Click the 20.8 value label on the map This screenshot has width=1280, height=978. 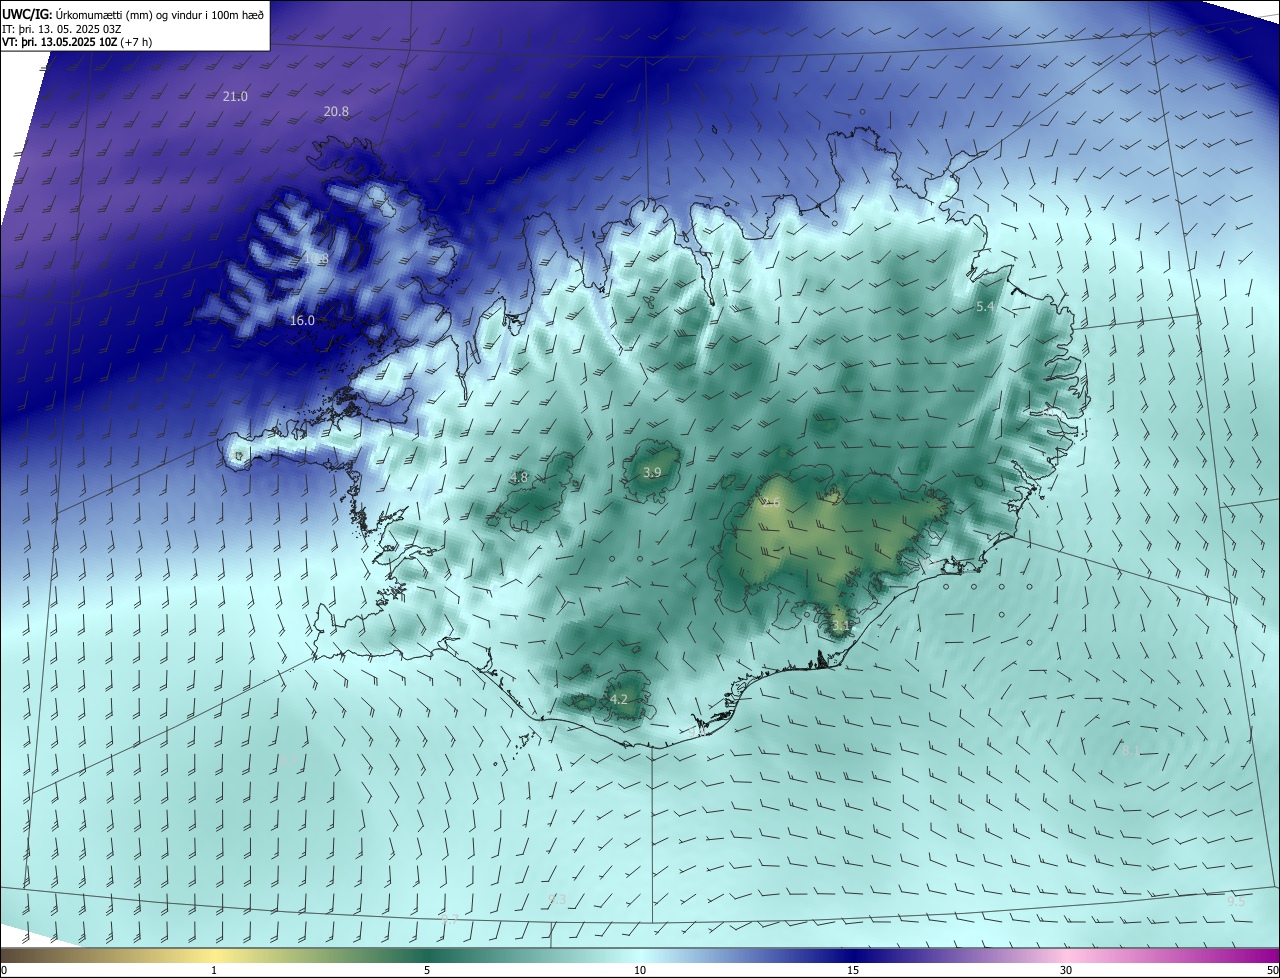click(336, 111)
